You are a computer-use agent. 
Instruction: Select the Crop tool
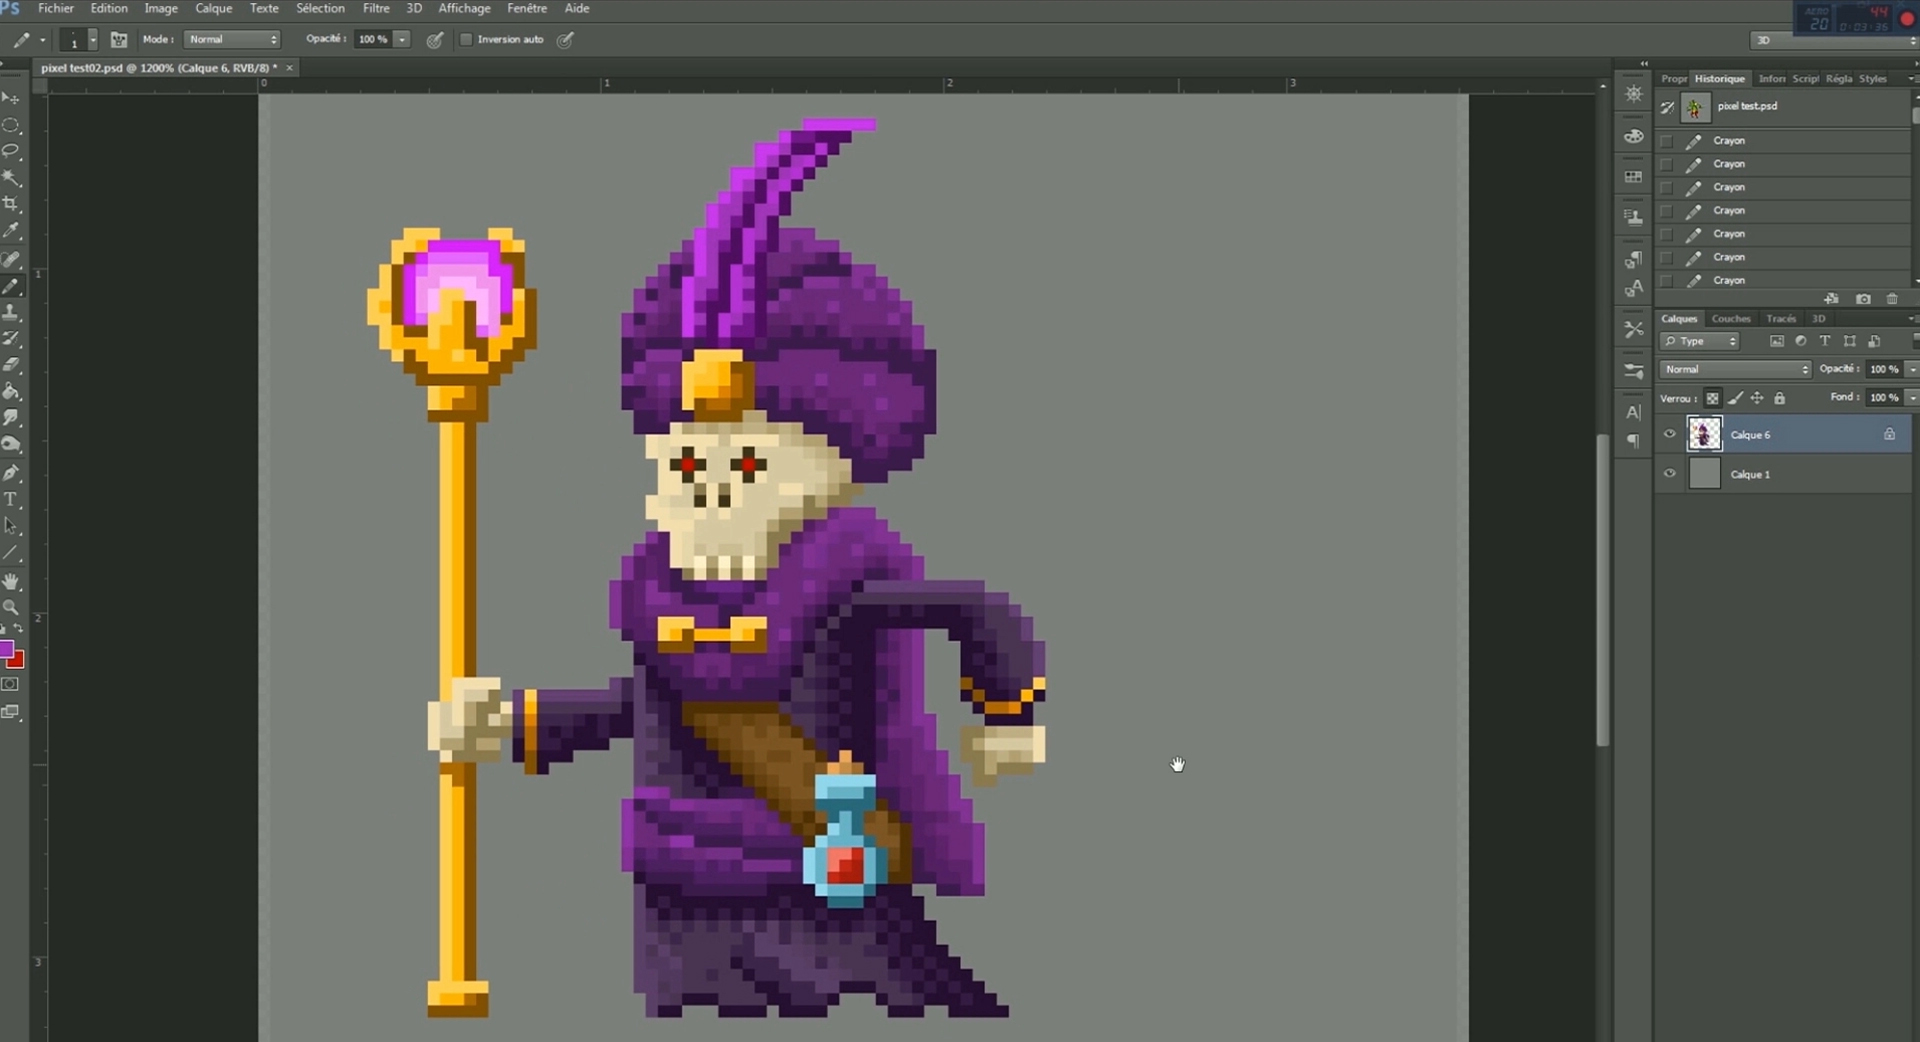(11, 204)
